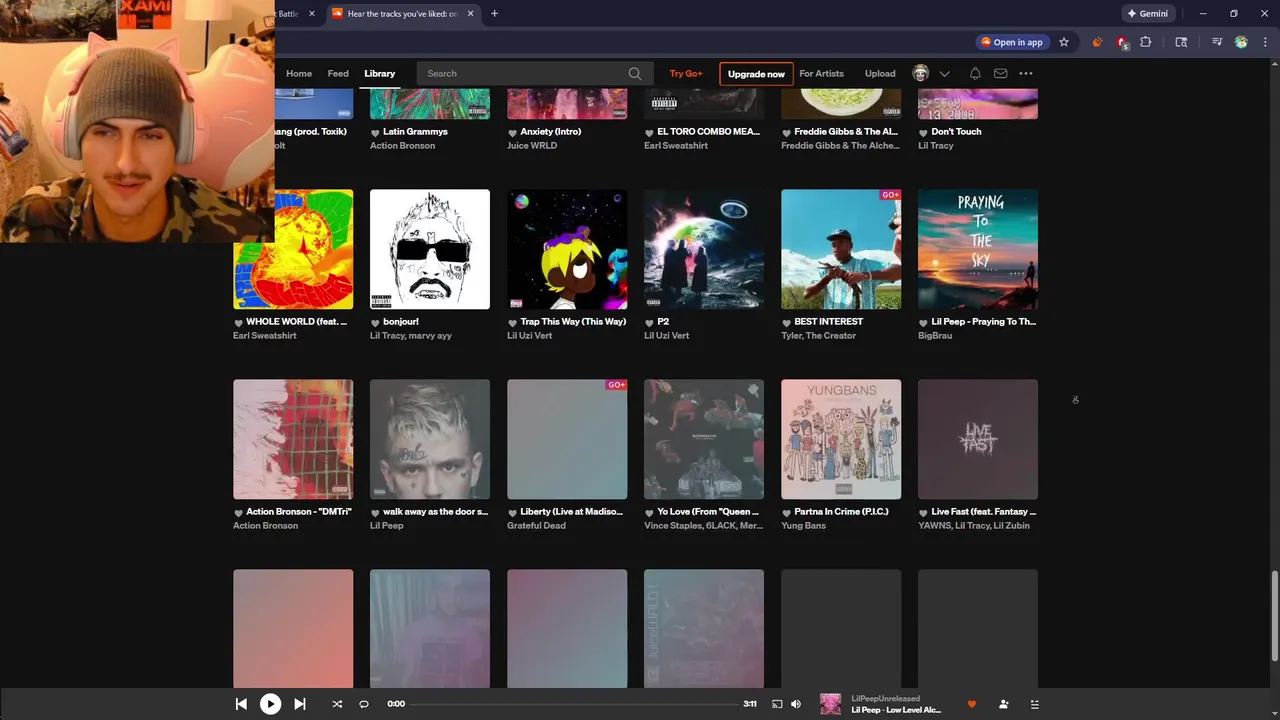Unlike the Trap This Way heart

512,323
